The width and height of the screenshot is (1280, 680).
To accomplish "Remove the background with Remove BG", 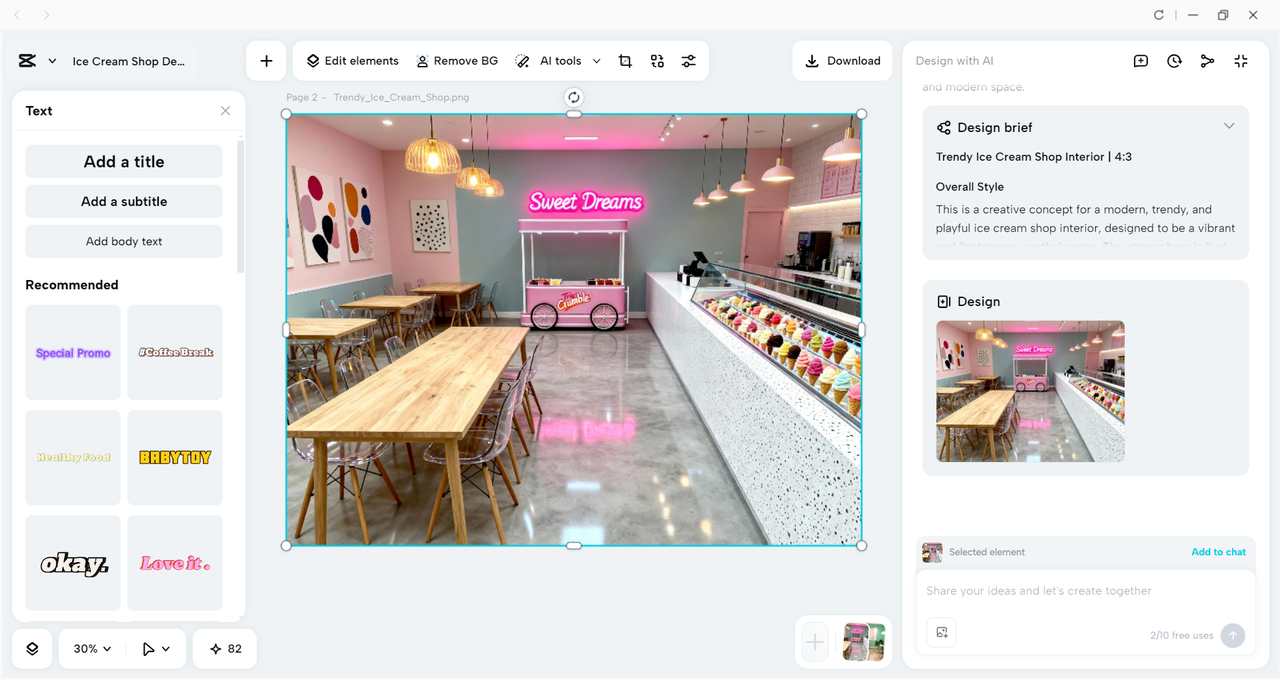I will click(x=457, y=60).
